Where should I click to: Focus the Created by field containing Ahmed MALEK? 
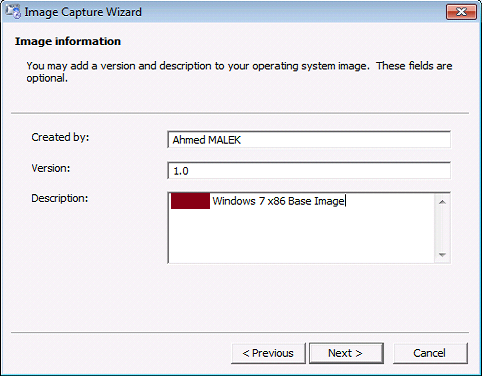[x=309, y=140]
